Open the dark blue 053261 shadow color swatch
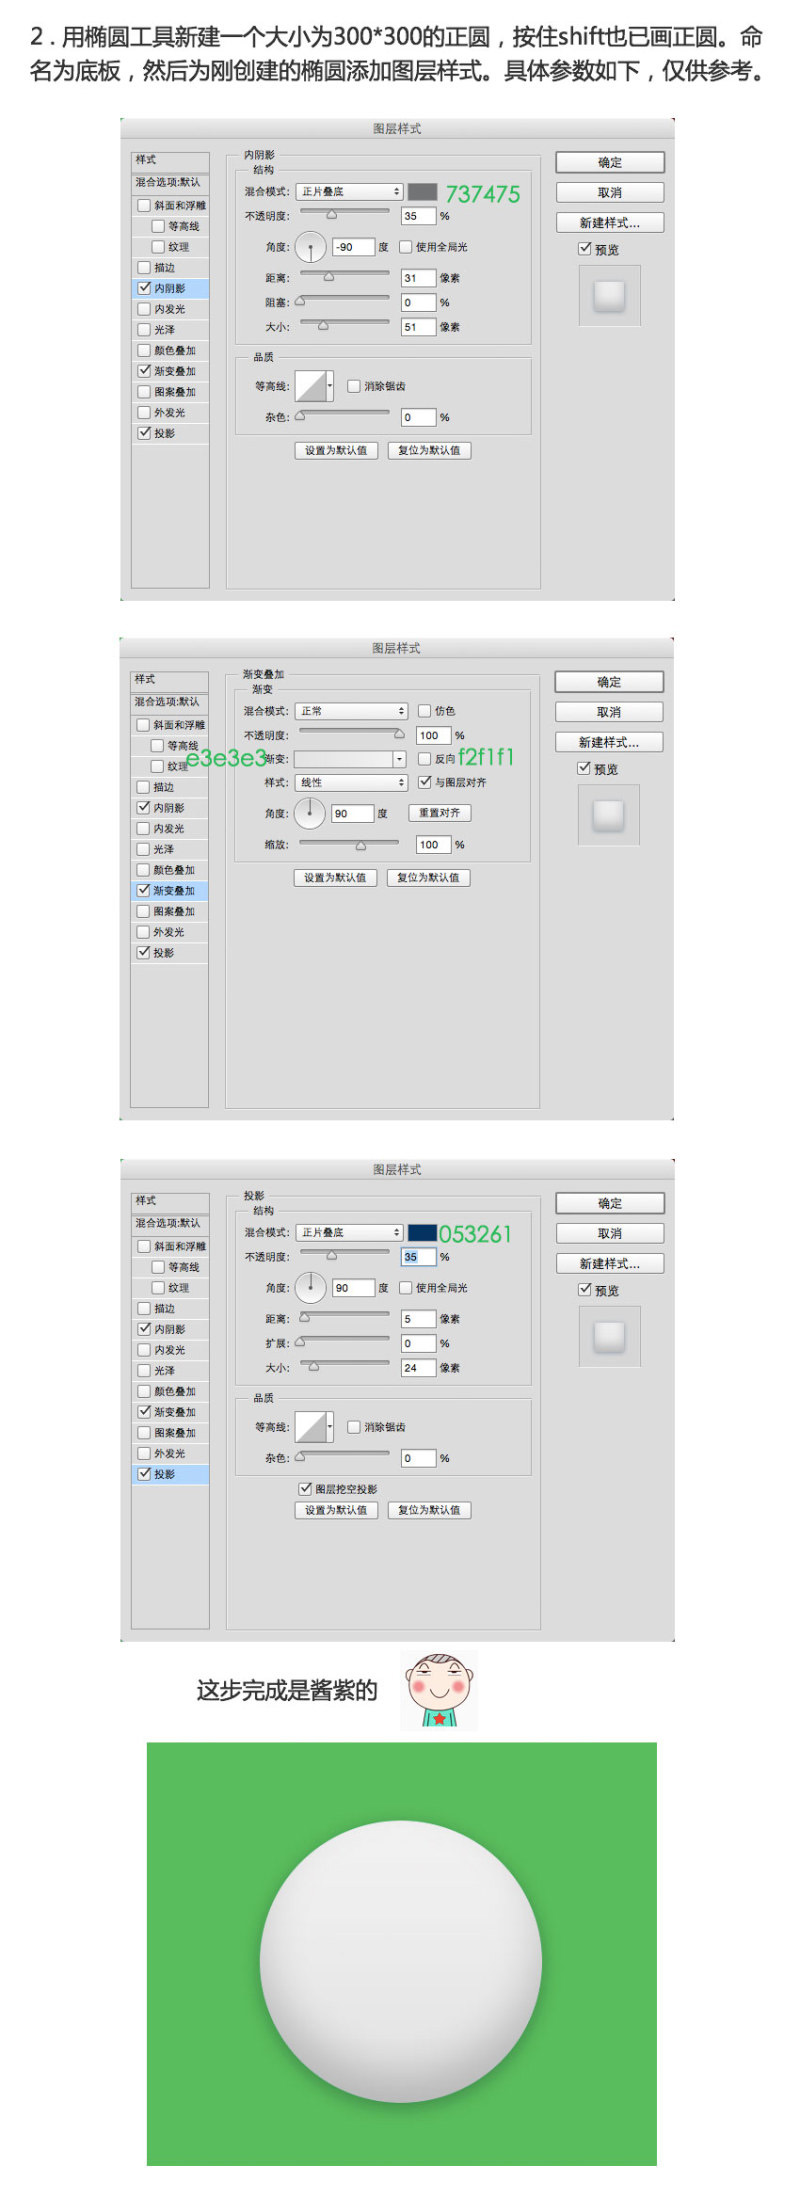Viewport: 800px width, 2190px height. point(422,1232)
